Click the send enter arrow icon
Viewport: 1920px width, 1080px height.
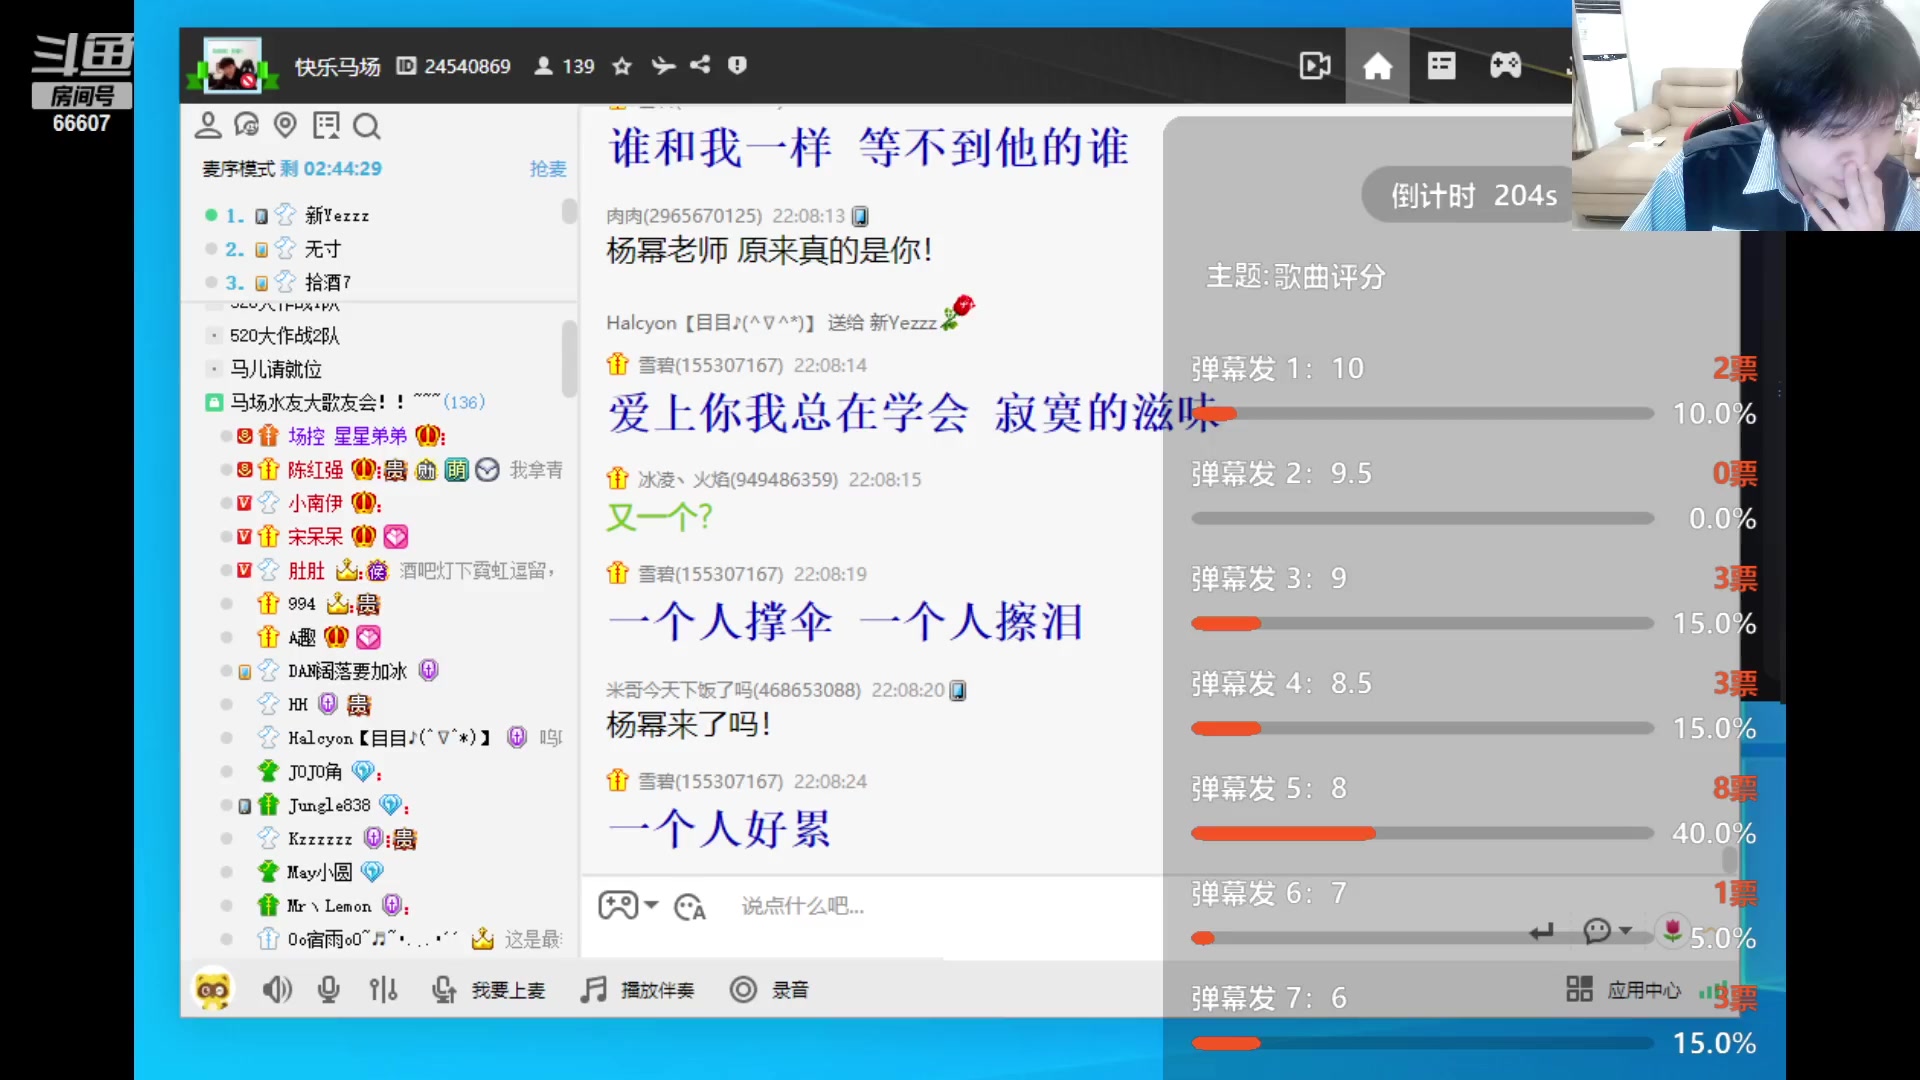click(1541, 932)
